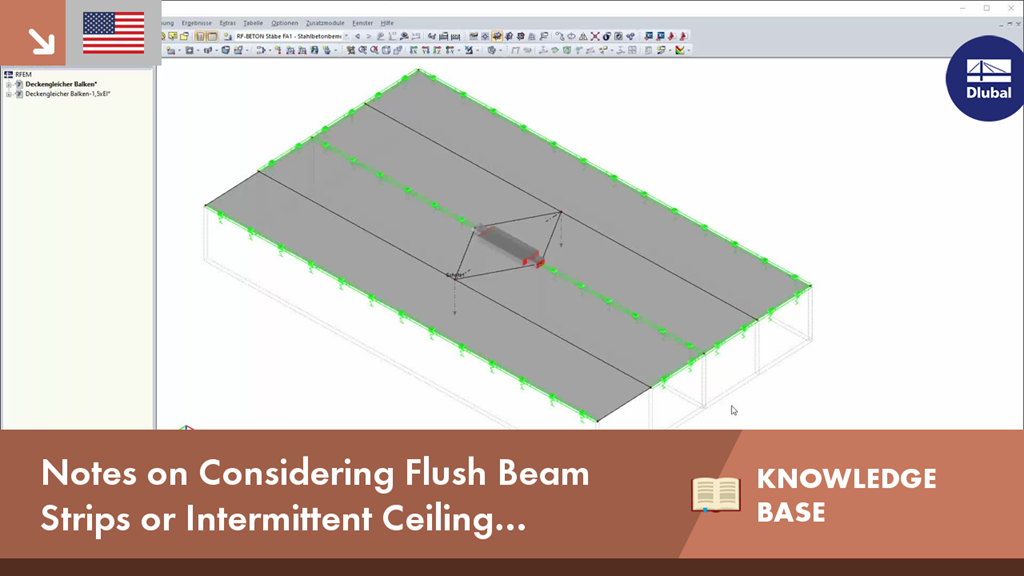Click the isometric cube view icon

click(x=386, y=50)
